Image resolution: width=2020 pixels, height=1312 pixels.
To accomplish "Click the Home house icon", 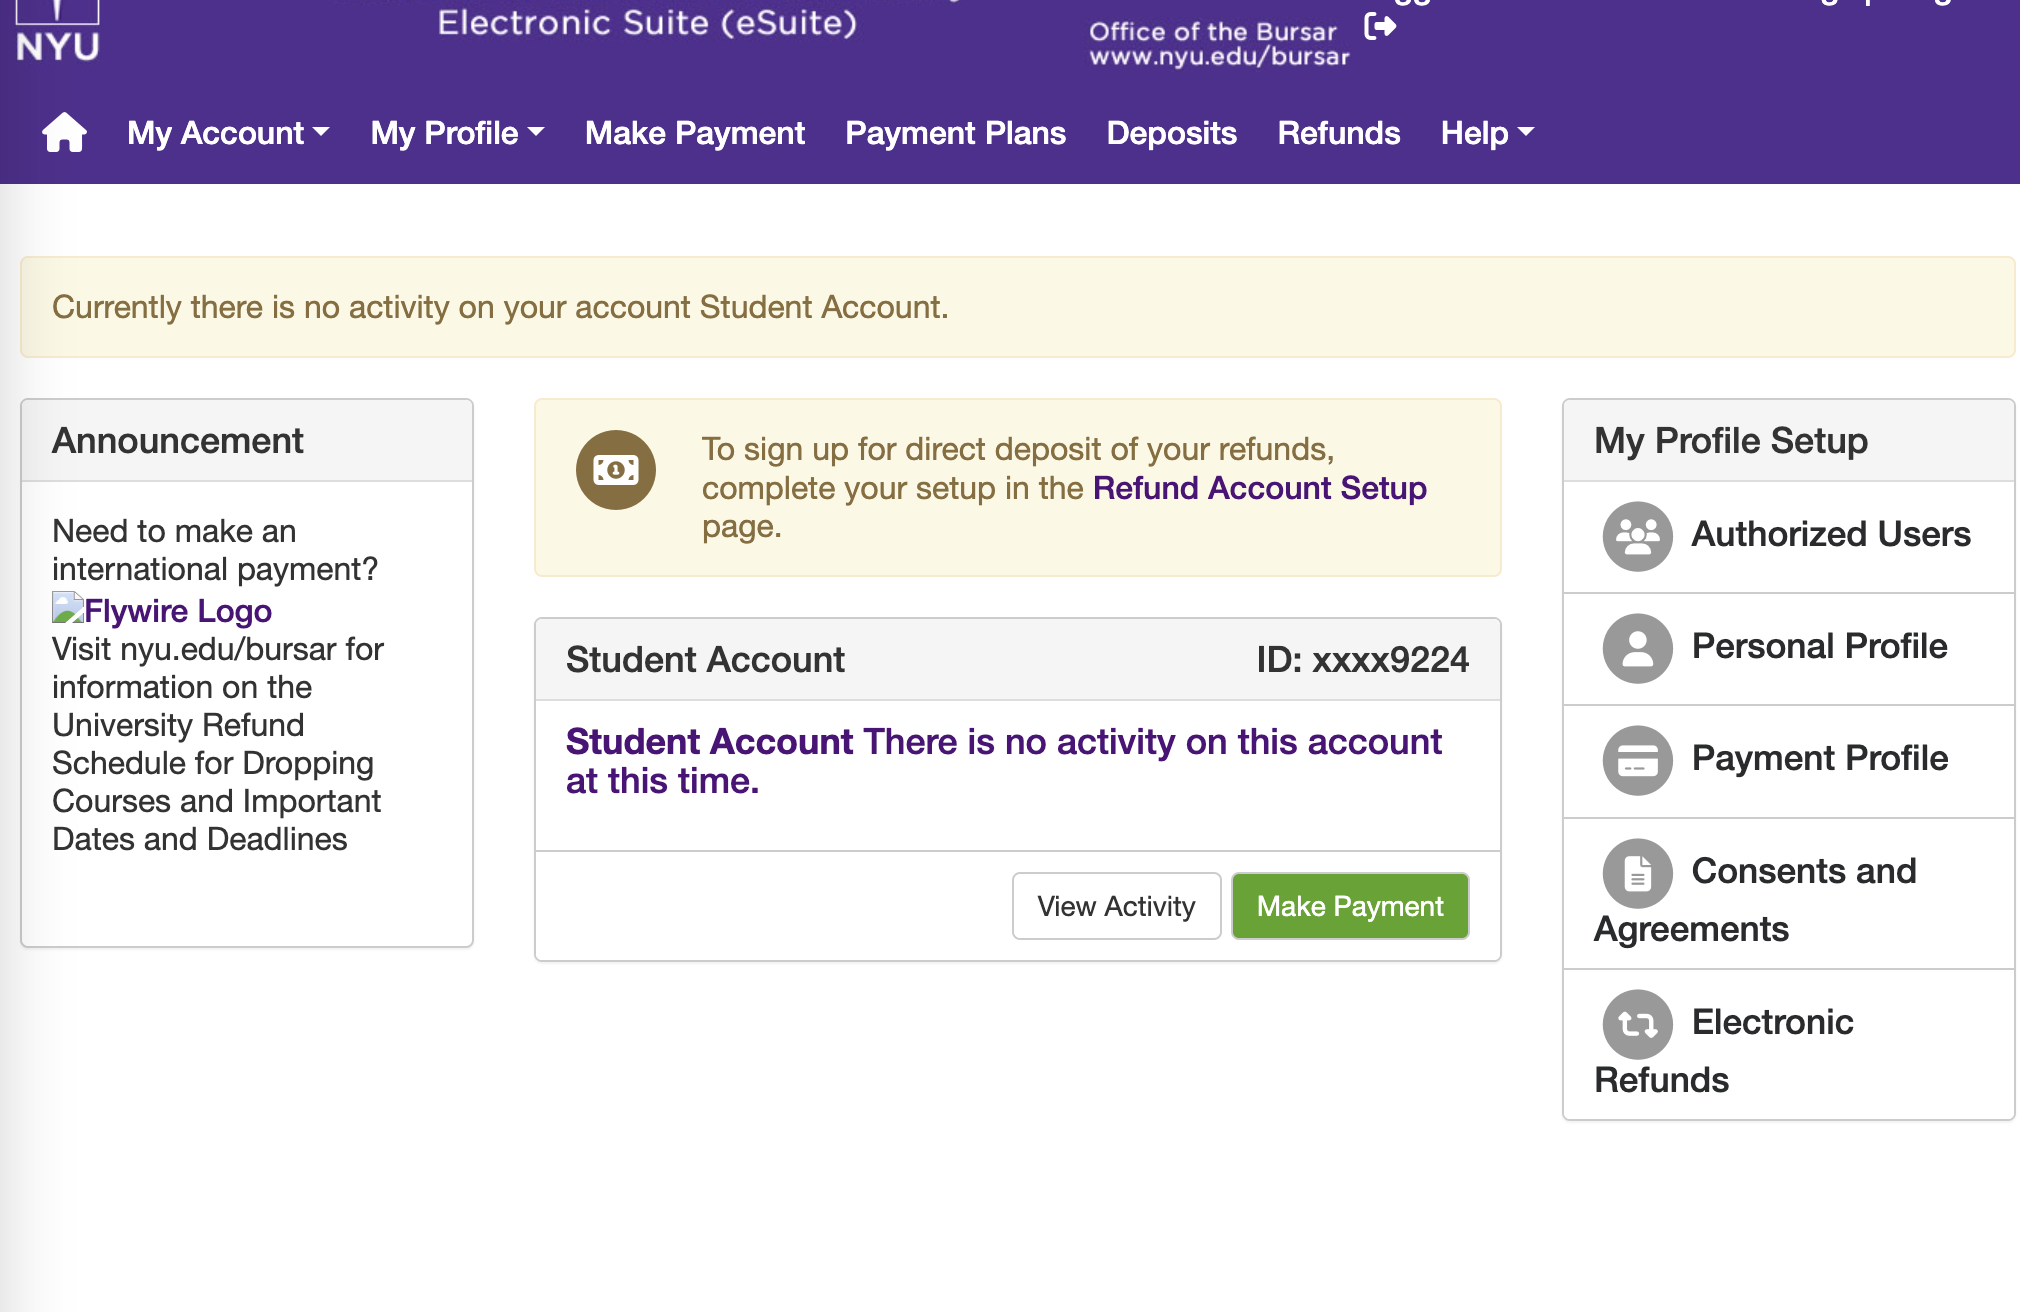I will tap(64, 132).
